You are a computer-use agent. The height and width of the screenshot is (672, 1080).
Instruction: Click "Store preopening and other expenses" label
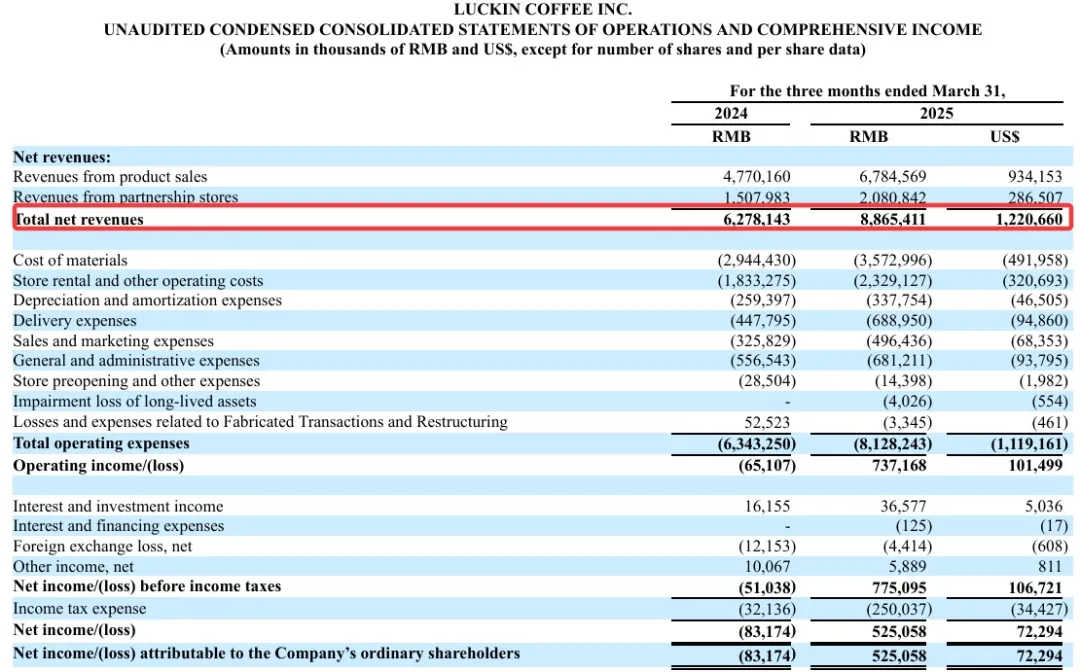136,381
